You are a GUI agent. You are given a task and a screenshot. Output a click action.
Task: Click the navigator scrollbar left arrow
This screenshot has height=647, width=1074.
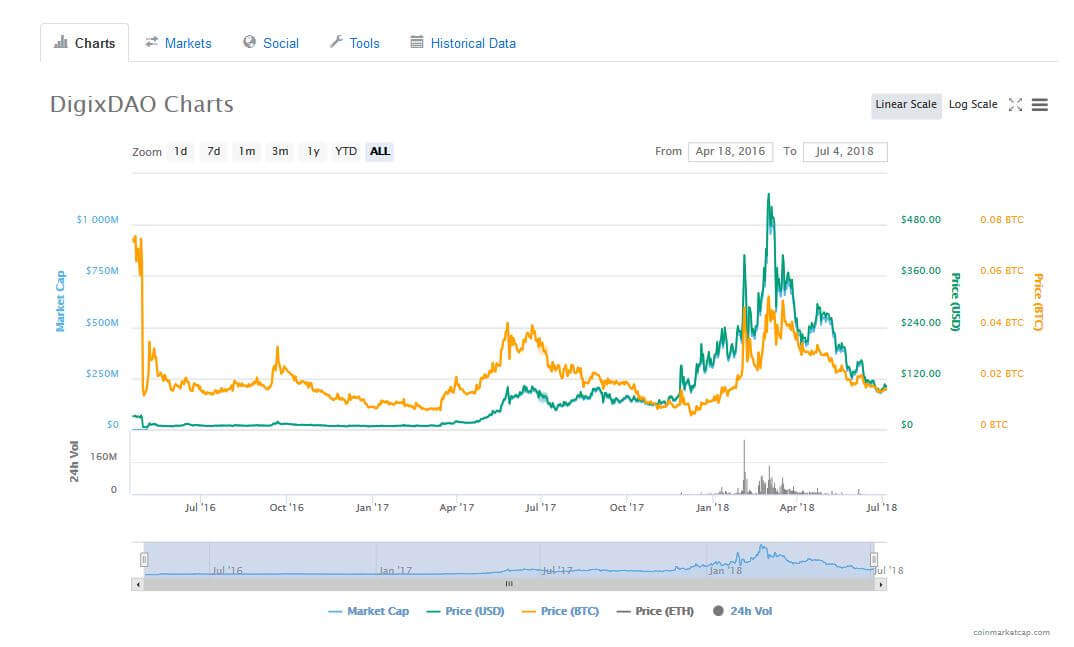tap(138, 585)
